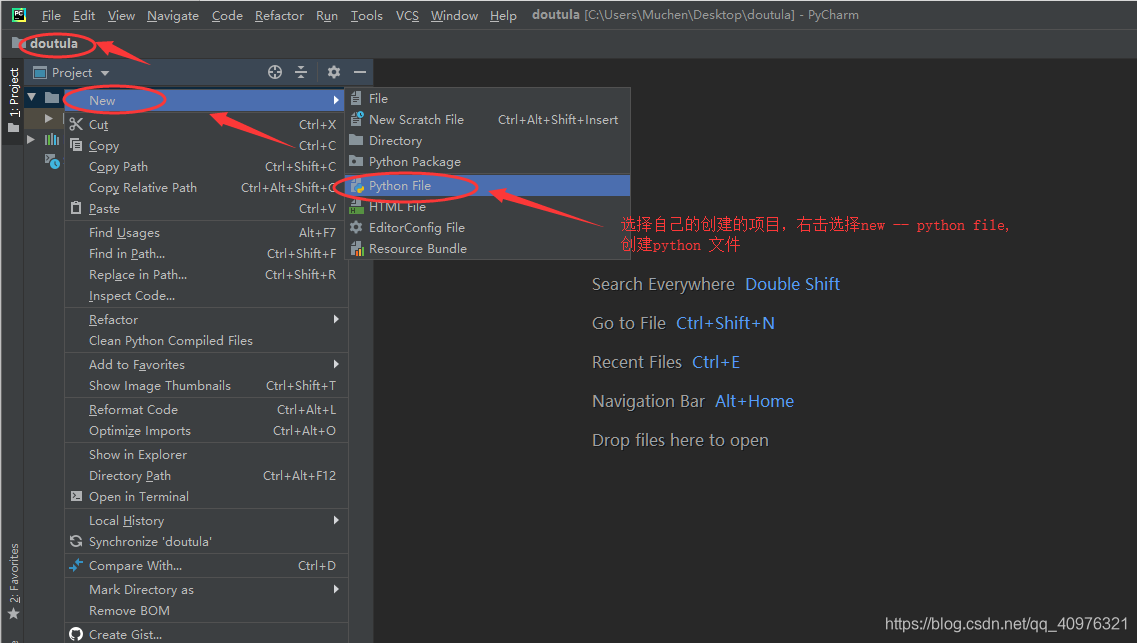Hide the Project panel with minus icon
This screenshot has height=643, width=1137.
click(360, 72)
